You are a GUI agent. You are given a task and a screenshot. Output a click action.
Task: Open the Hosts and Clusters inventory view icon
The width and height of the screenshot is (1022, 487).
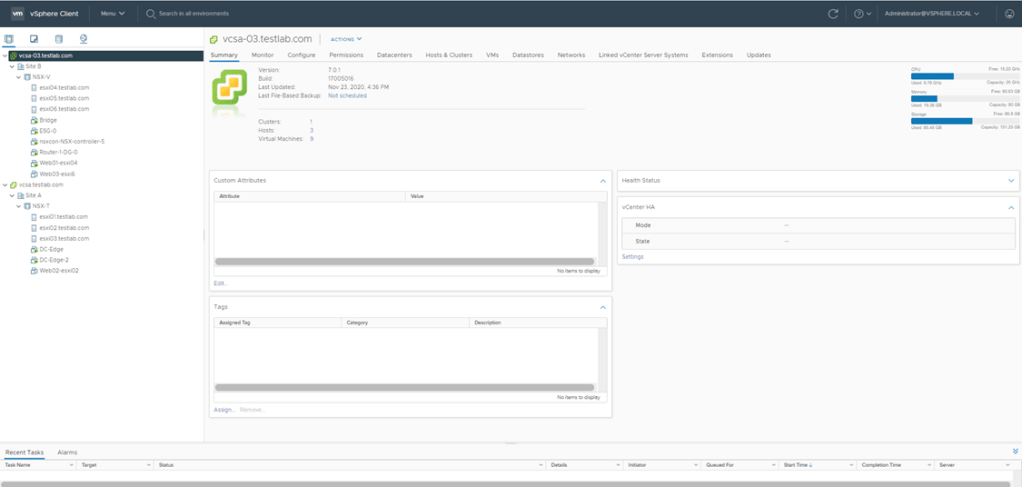10,39
